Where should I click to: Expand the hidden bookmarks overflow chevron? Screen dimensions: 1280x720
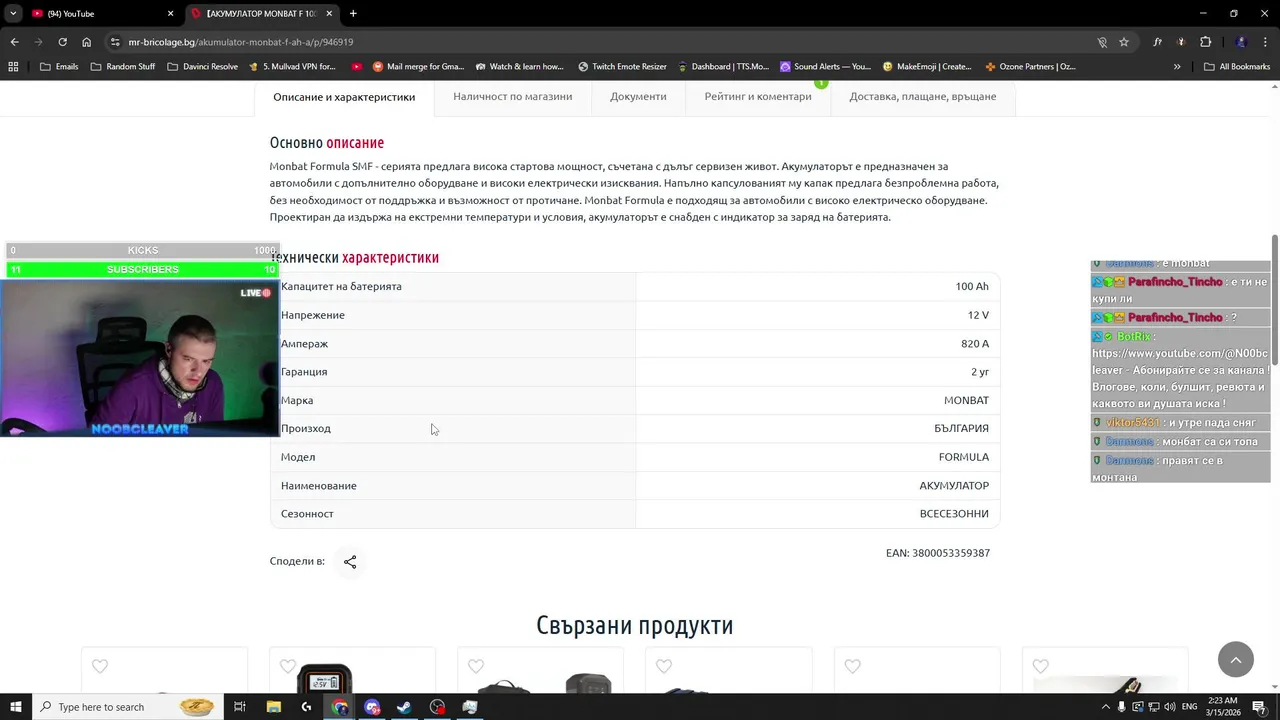1177,67
